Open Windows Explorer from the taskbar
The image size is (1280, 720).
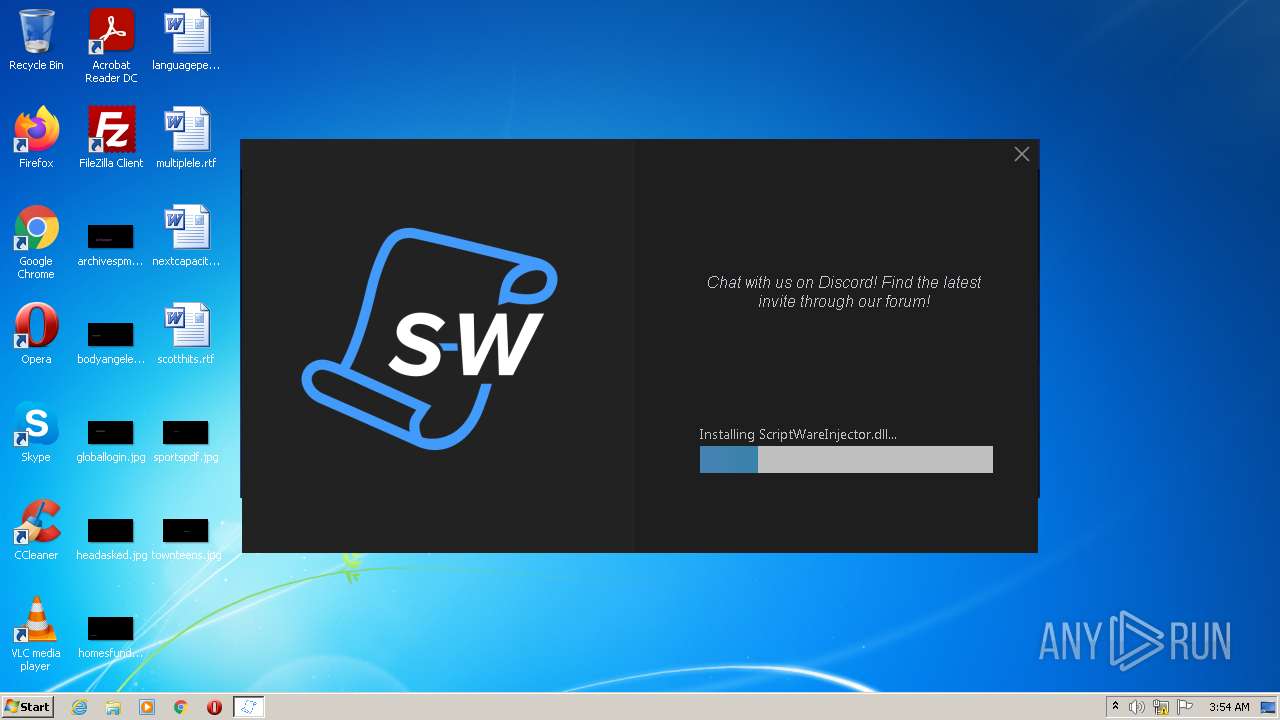113,707
